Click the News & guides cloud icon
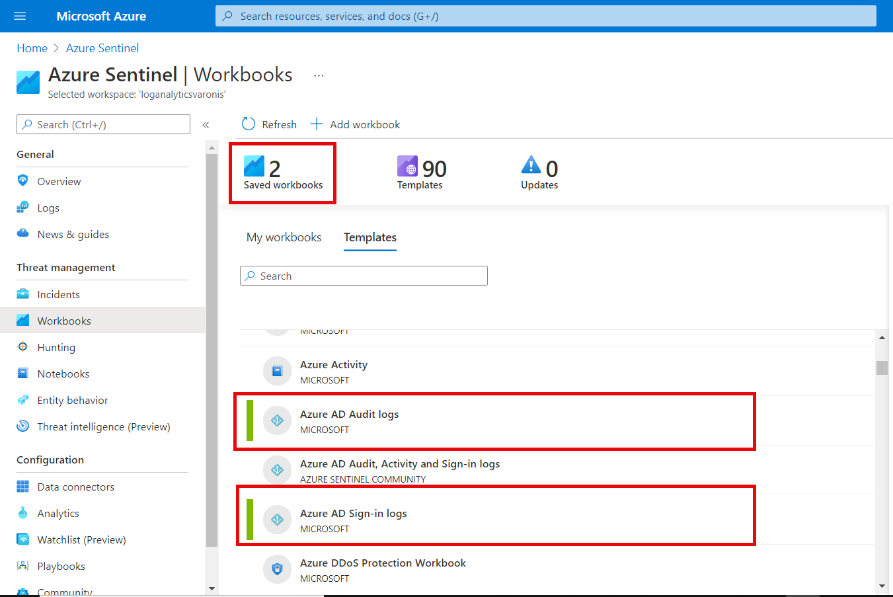The width and height of the screenshot is (893, 597). 23,234
